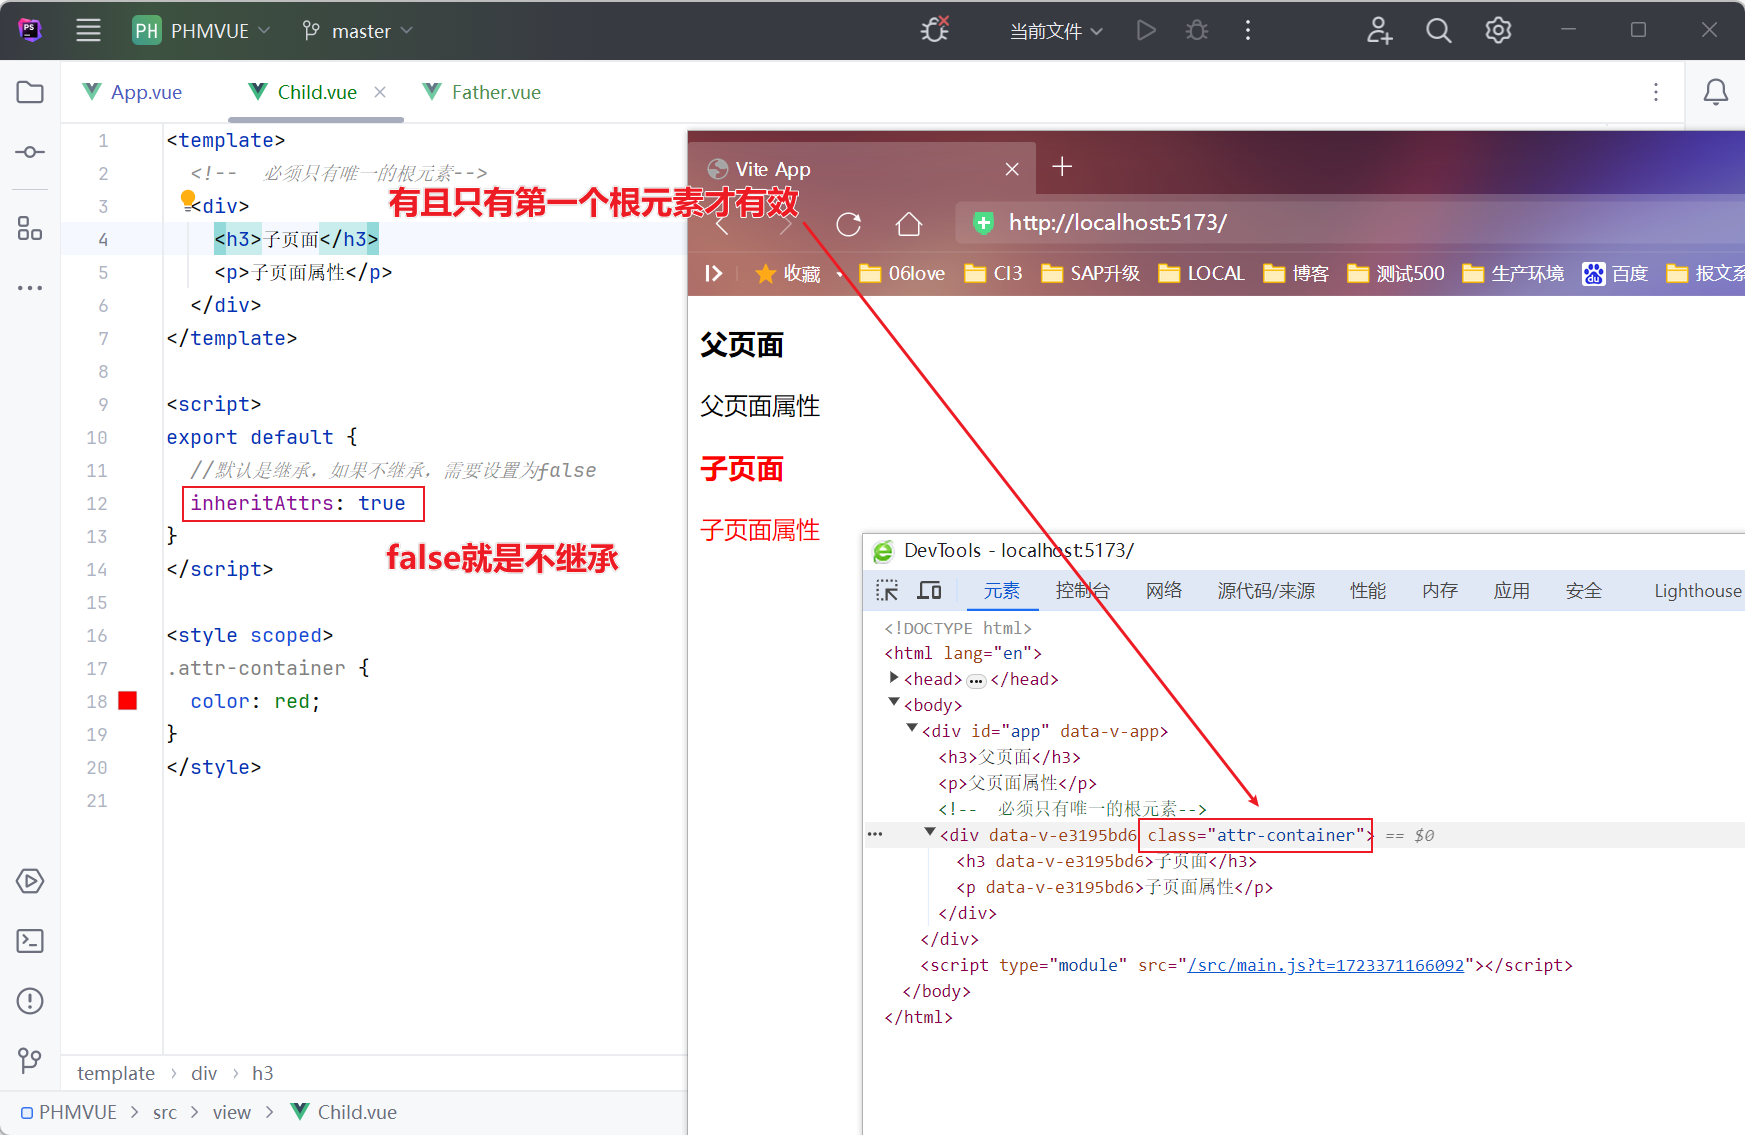The height and width of the screenshot is (1135, 1745).
Task: Close the Child.vue tab
Action: click(380, 92)
